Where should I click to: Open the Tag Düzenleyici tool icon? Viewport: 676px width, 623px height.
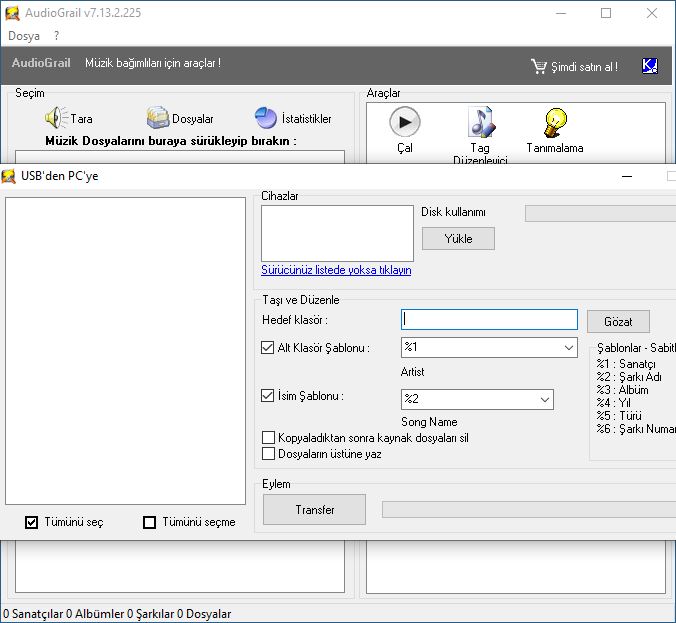coord(481,122)
